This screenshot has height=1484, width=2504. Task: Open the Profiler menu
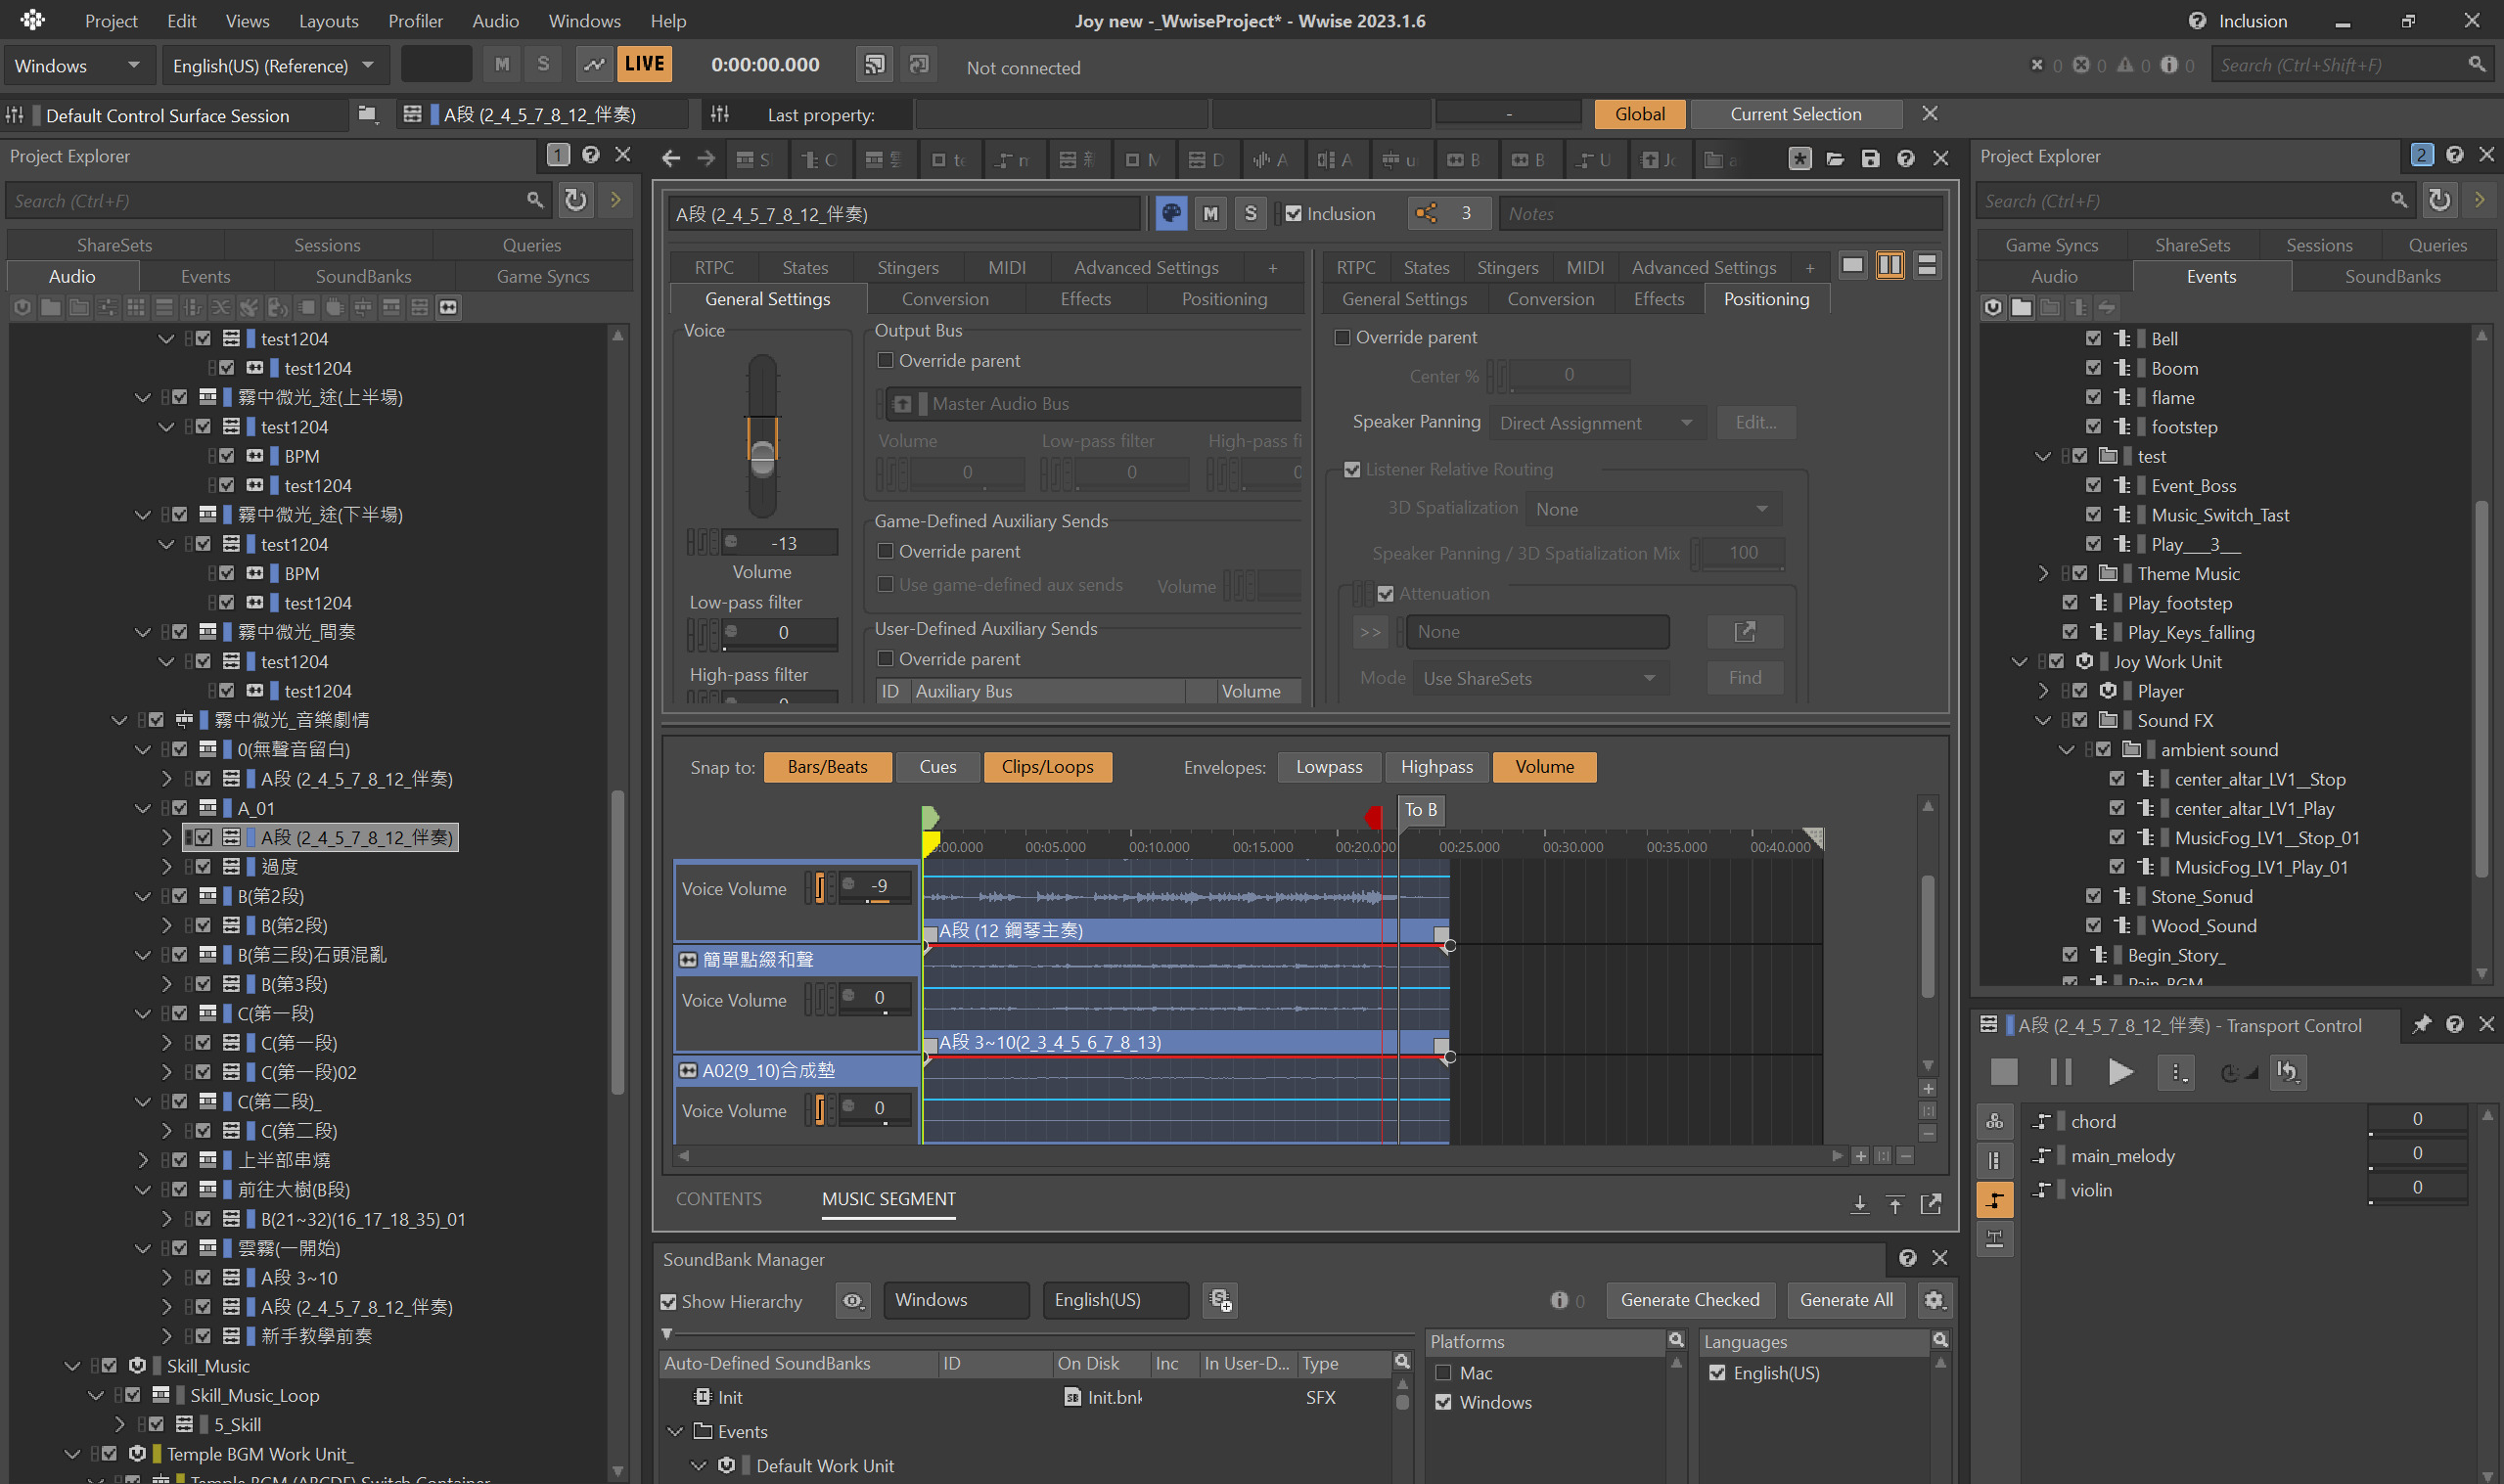click(x=415, y=21)
